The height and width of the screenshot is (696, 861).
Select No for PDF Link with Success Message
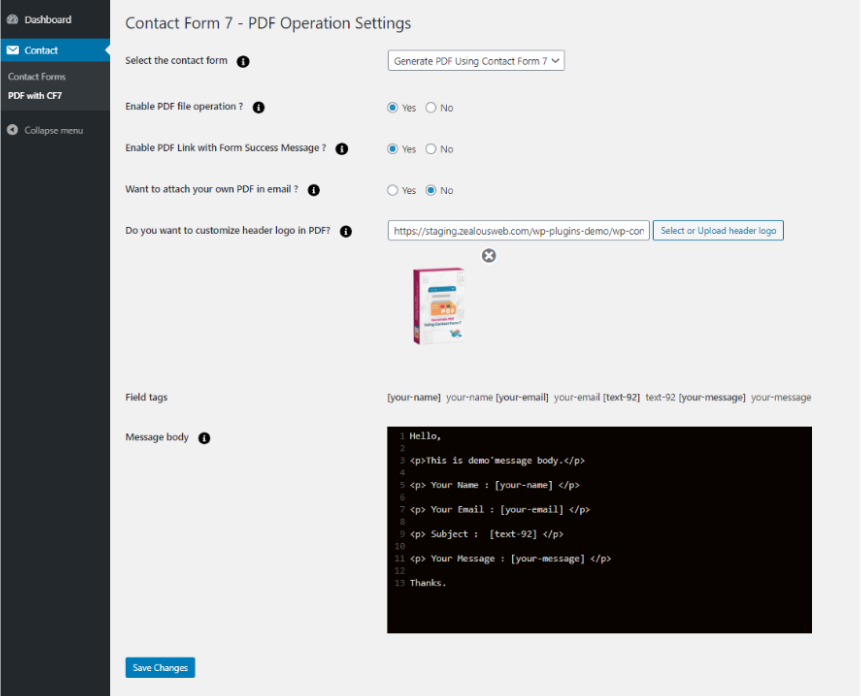431,149
